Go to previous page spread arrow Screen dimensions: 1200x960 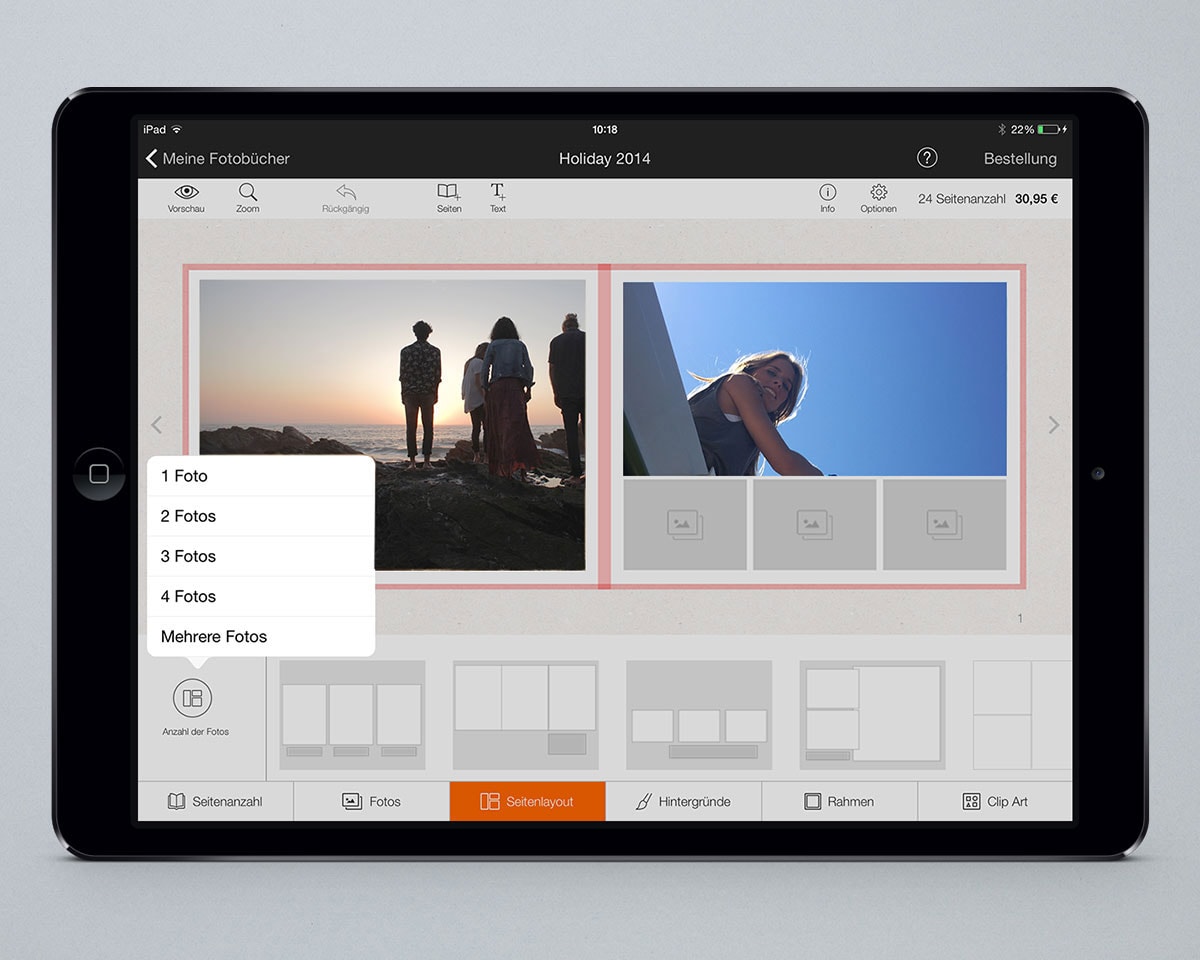click(x=156, y=425)
